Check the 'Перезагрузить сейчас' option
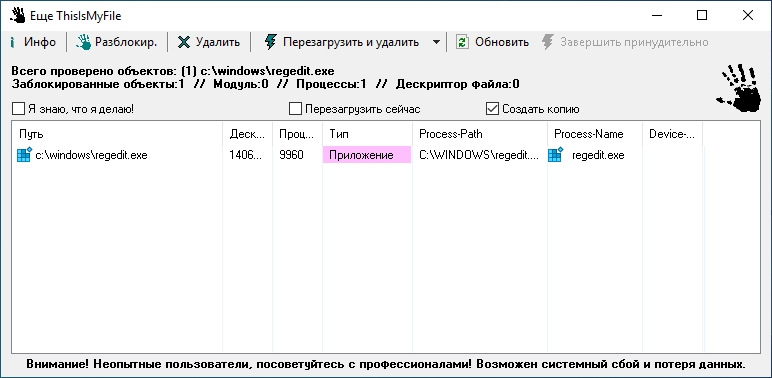This screenshot has width=772, height=378. [295, 109]
